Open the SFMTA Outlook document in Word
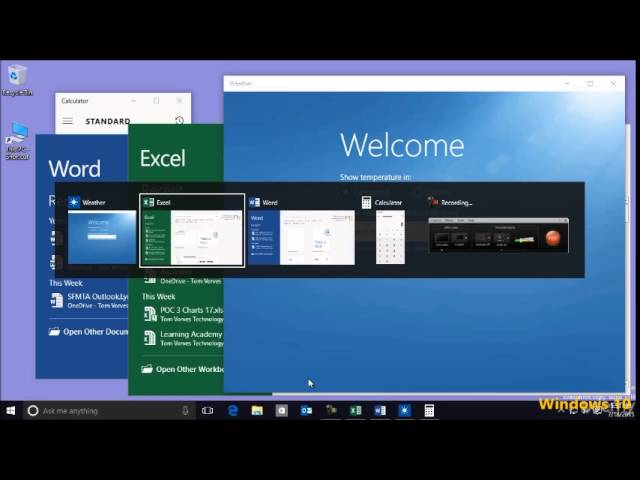This screenshot has width=640, height=480. (89, 300)
